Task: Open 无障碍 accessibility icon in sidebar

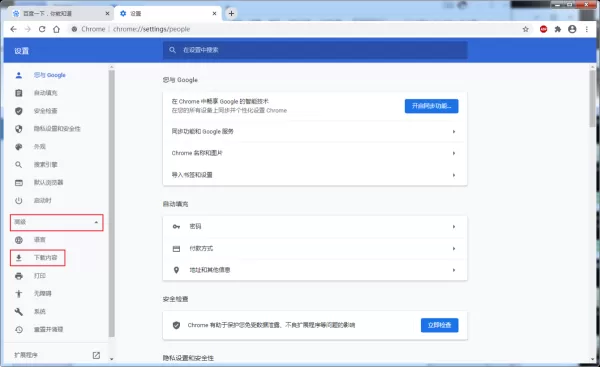Action: [19, 294]
